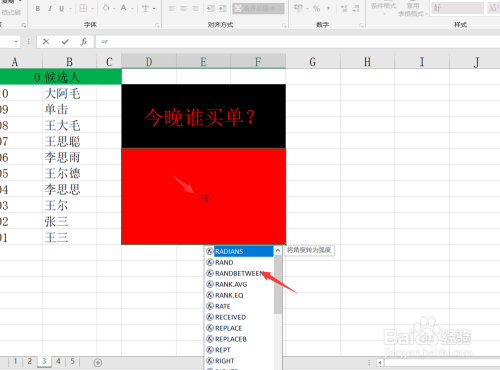The image size is (500, 370).
Task: Select column D header
Action: 149,62
